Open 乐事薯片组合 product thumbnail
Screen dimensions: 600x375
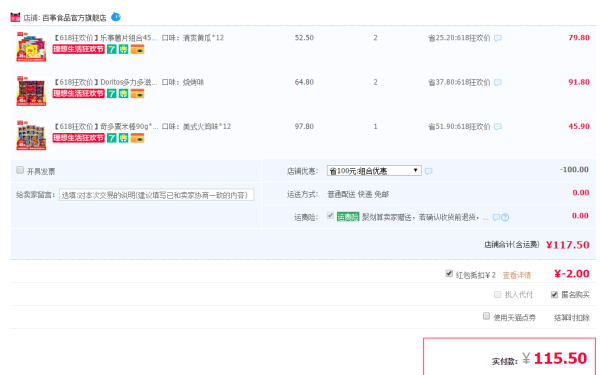pyautogui.click(x=31, y=47)
